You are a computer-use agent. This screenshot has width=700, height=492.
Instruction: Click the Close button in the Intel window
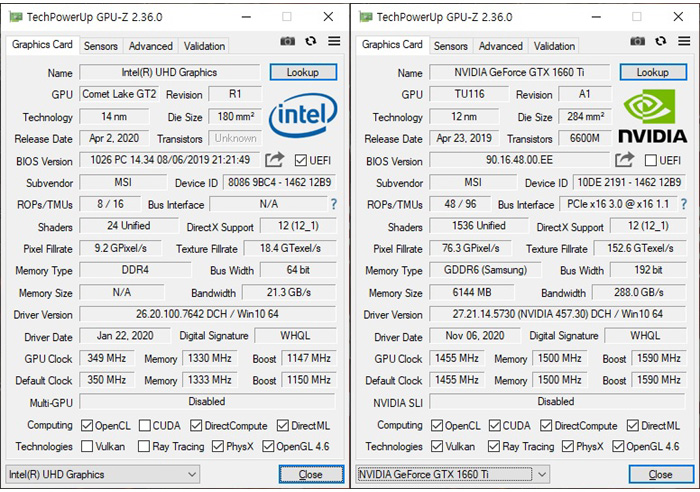coord(311,474)
